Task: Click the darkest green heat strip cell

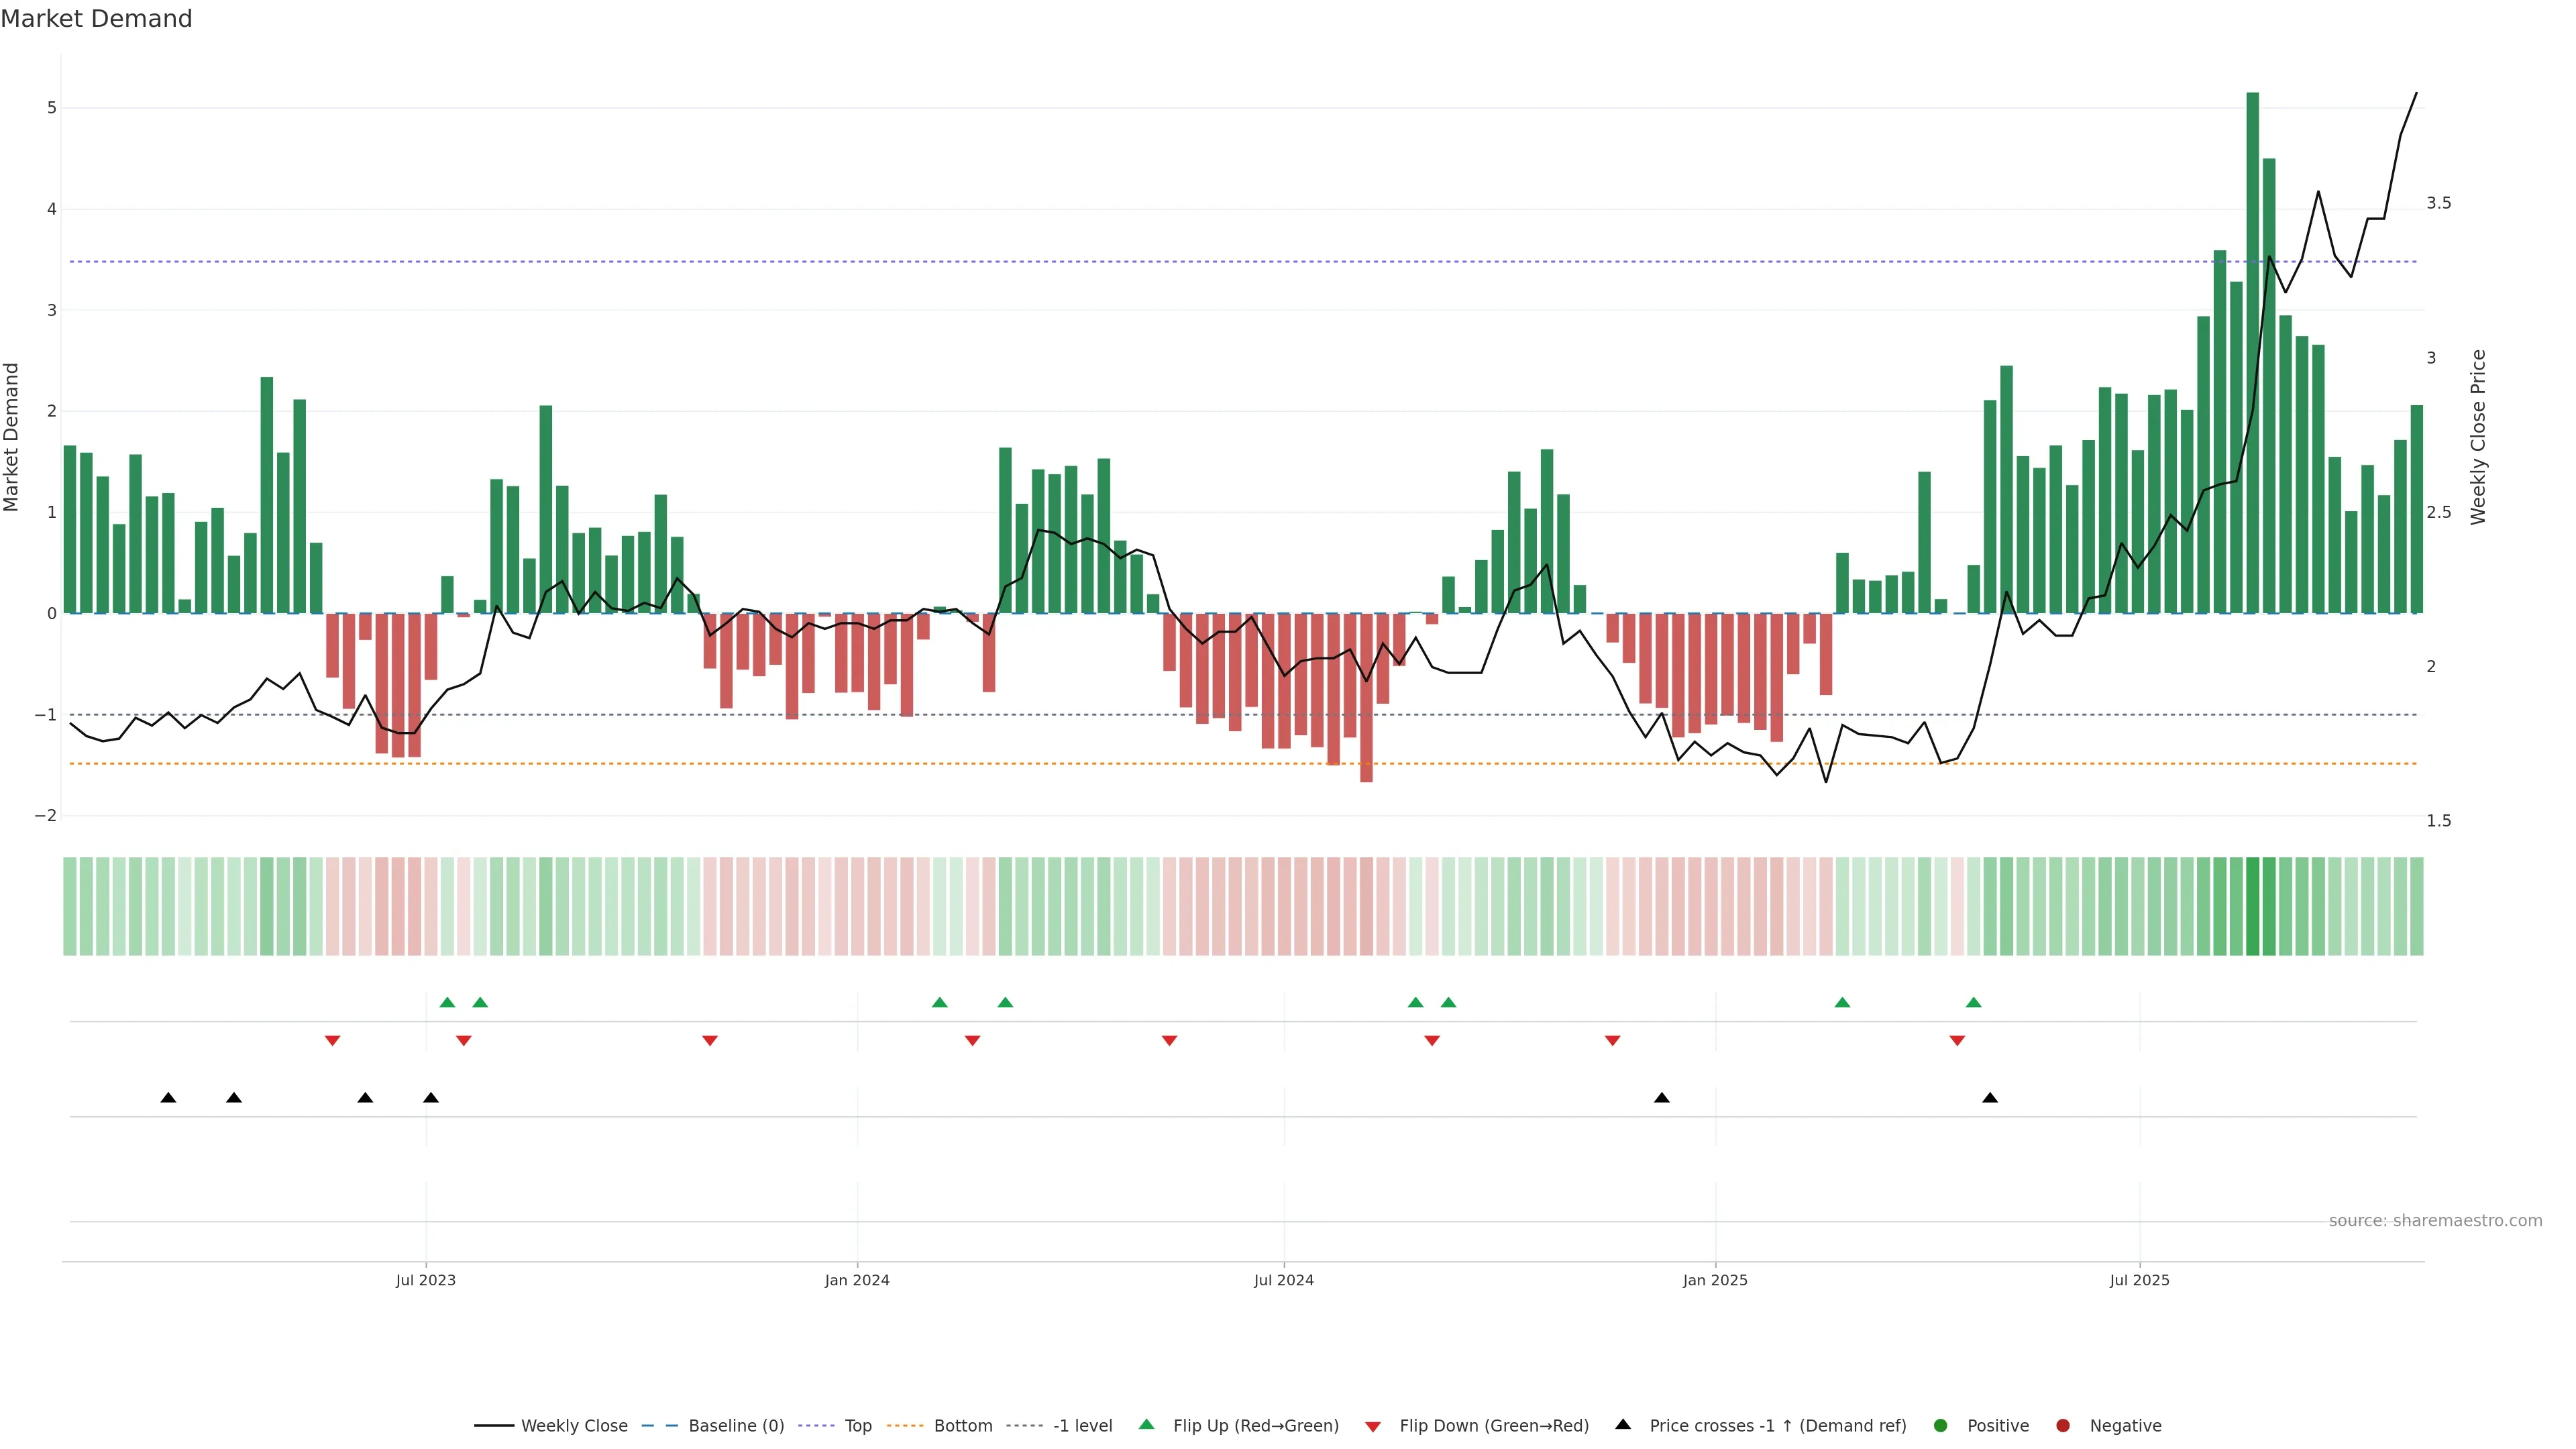Action: [x=2252, y=906]
